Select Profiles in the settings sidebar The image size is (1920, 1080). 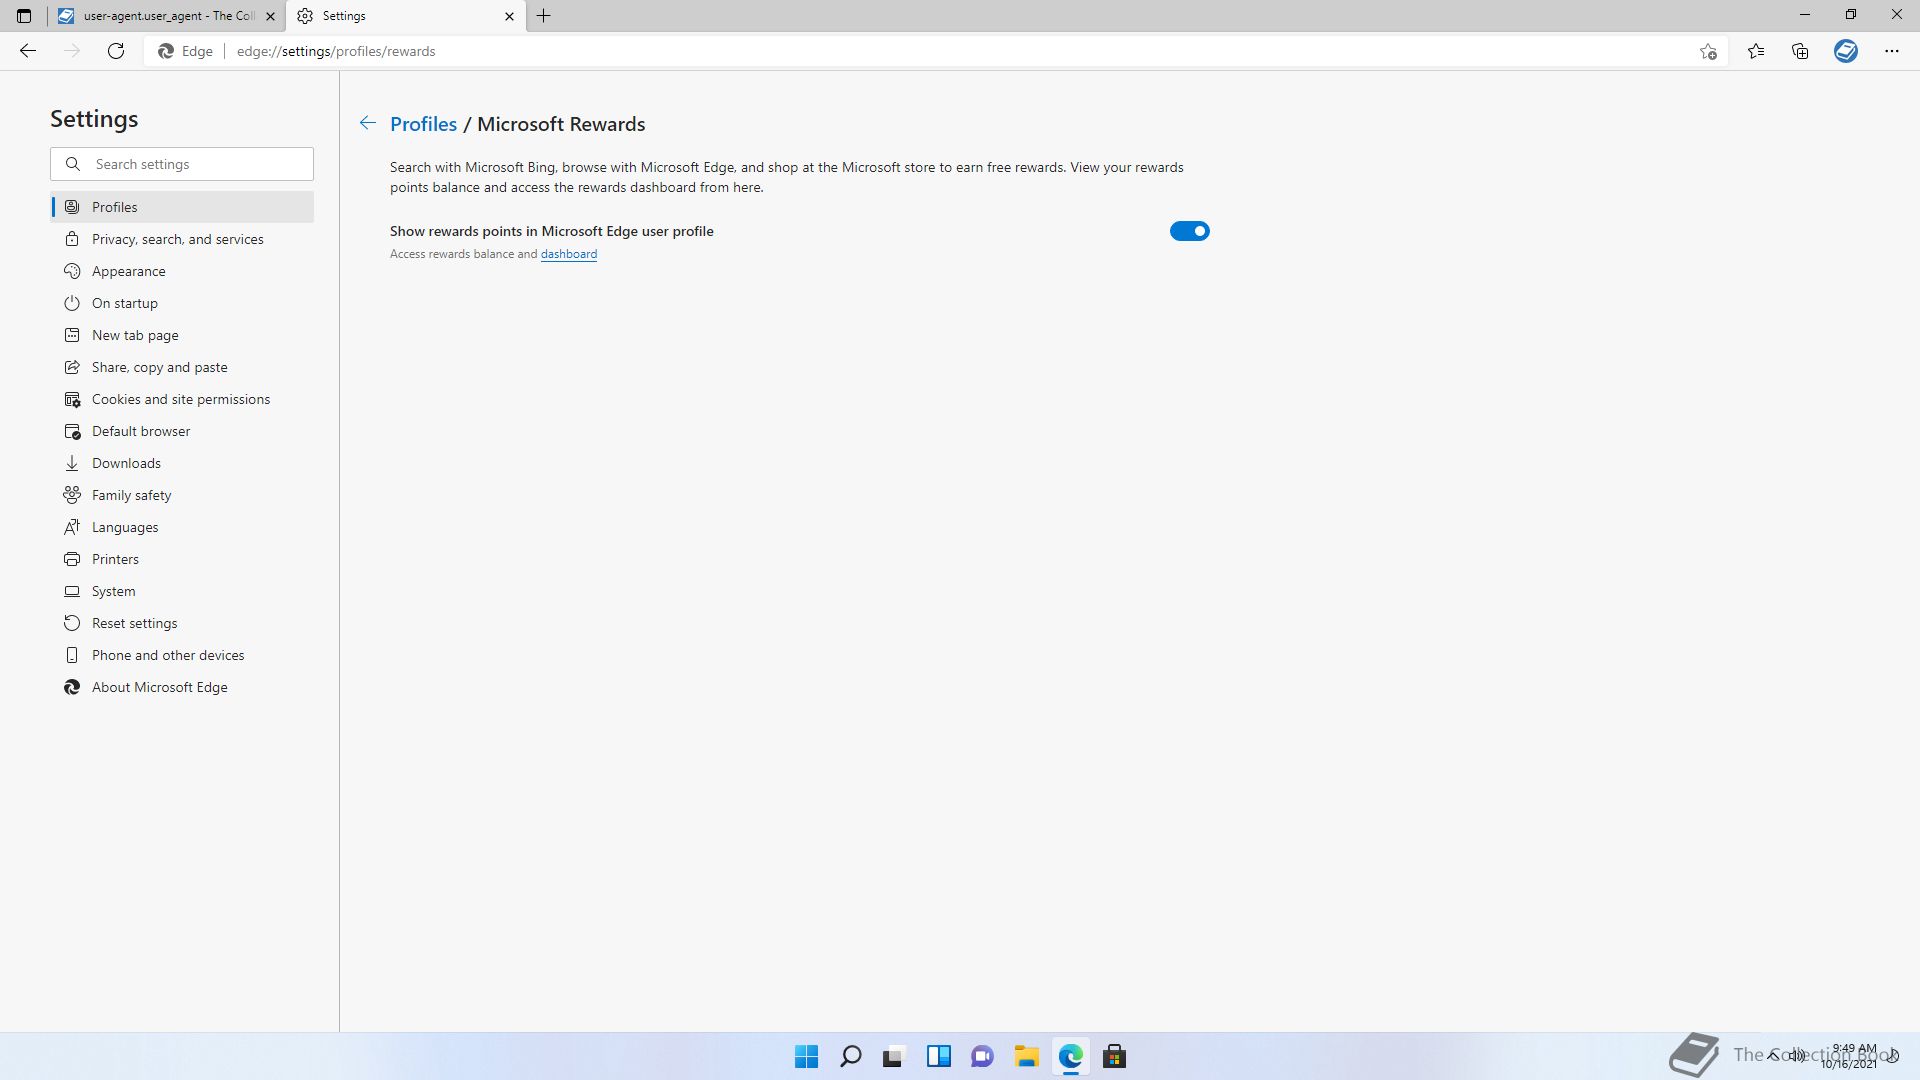(x=182, y=207)
